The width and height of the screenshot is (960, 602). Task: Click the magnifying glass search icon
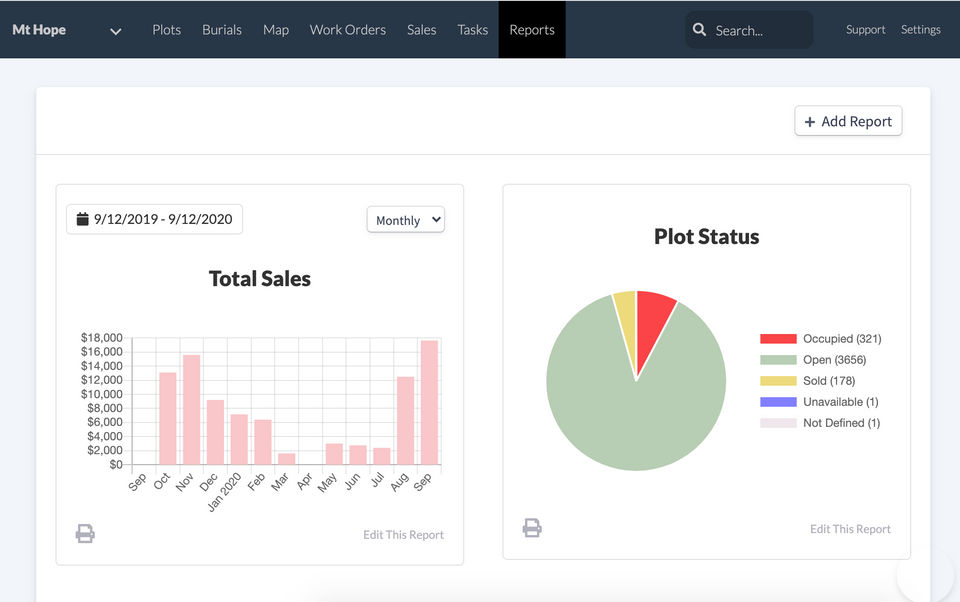700,30
